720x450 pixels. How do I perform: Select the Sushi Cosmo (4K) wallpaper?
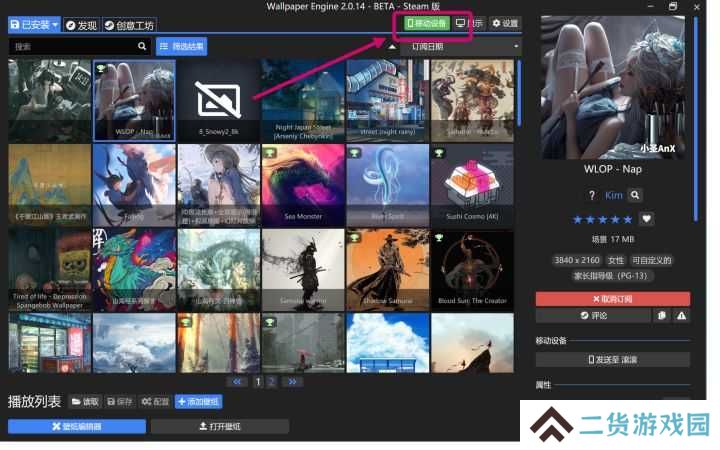click(472, 185)
